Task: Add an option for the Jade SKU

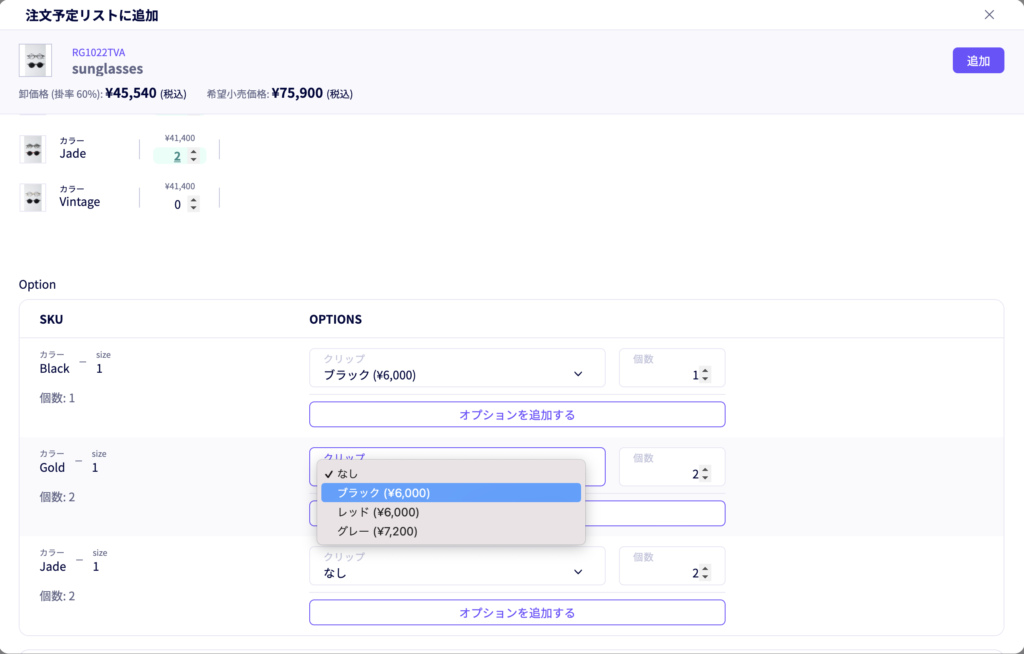Action: 517,612
